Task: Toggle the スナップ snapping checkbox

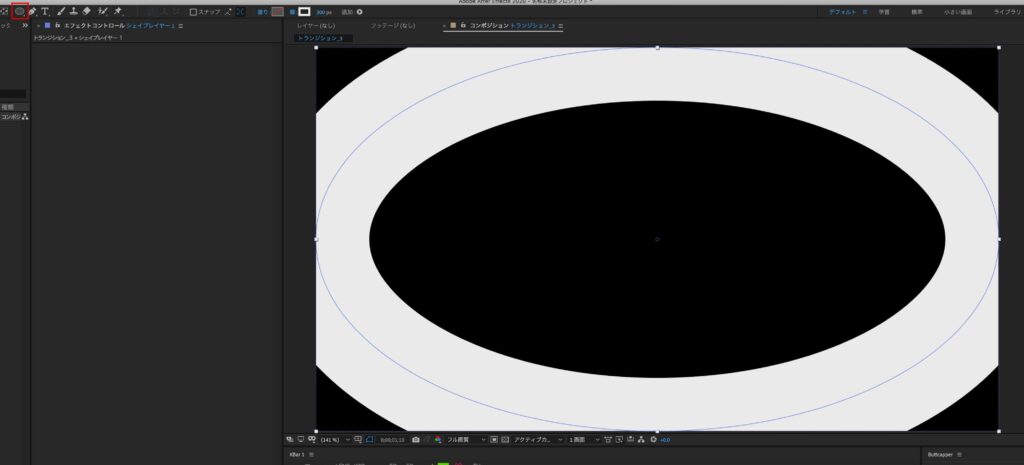Action: point(193,12)
